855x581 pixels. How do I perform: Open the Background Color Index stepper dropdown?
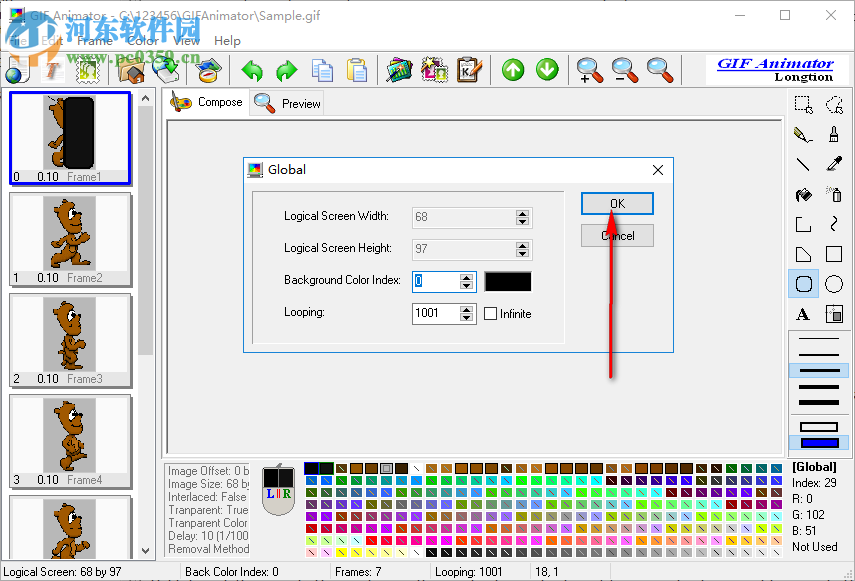click(x=466, y=281)
